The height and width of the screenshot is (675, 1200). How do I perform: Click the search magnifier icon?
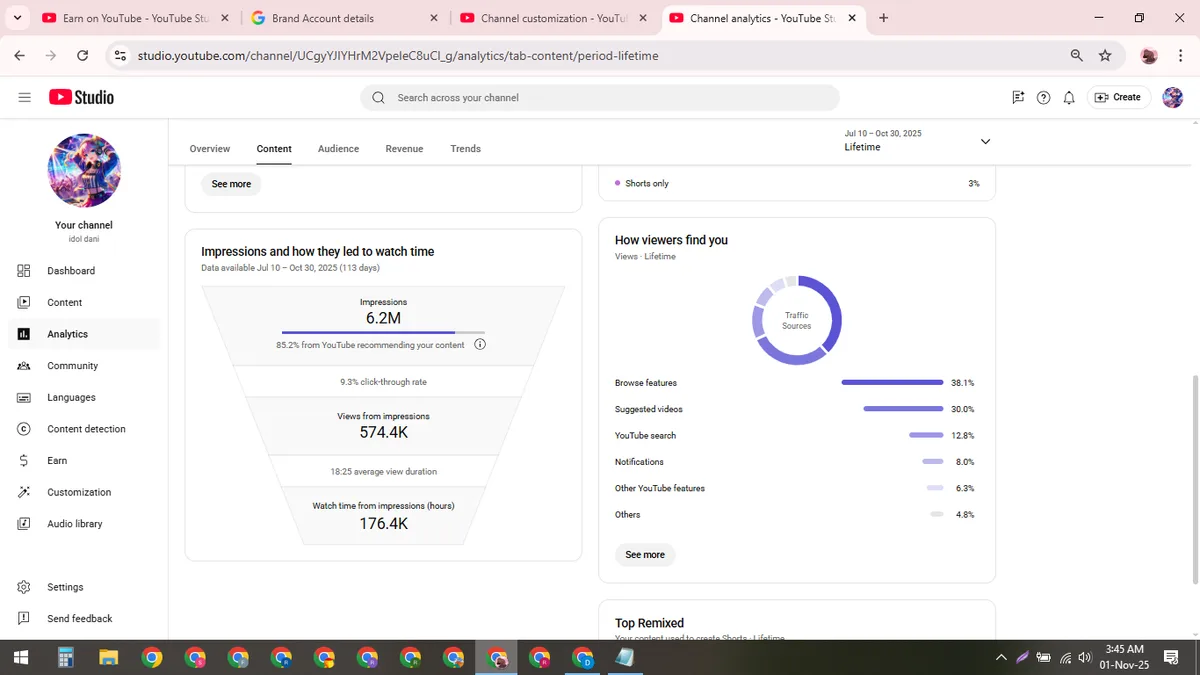point(378,97)
